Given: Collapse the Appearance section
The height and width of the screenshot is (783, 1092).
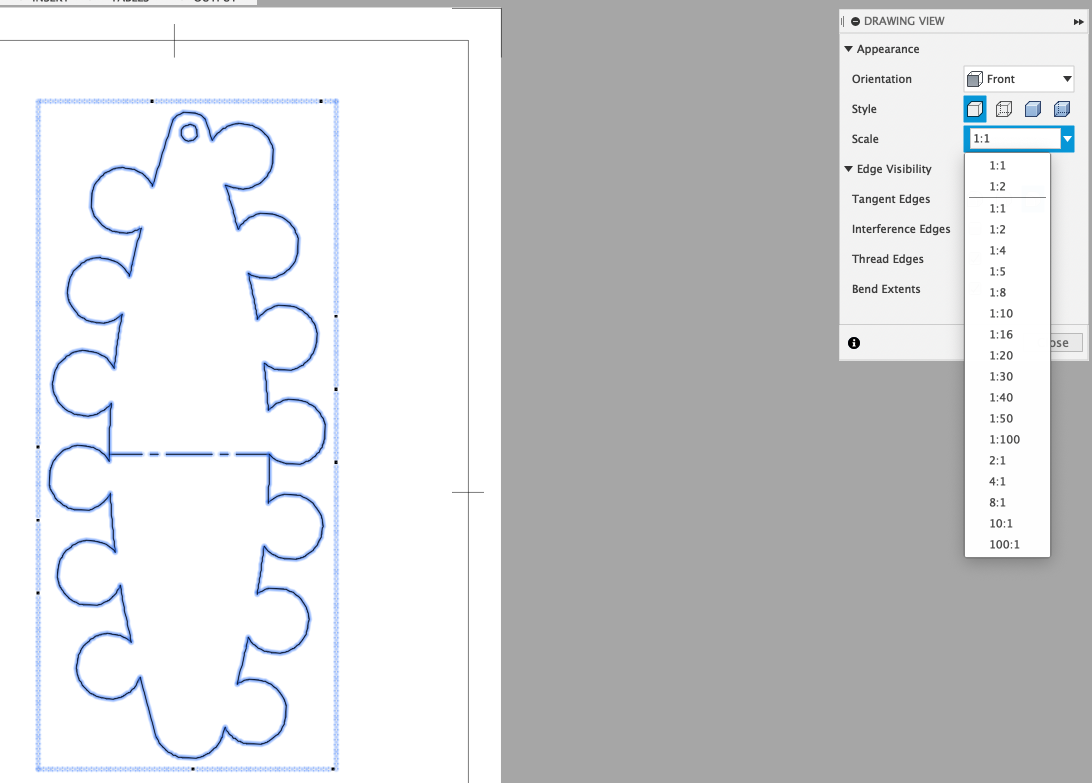Looking at the screenshot, I should tap(848, 49).
